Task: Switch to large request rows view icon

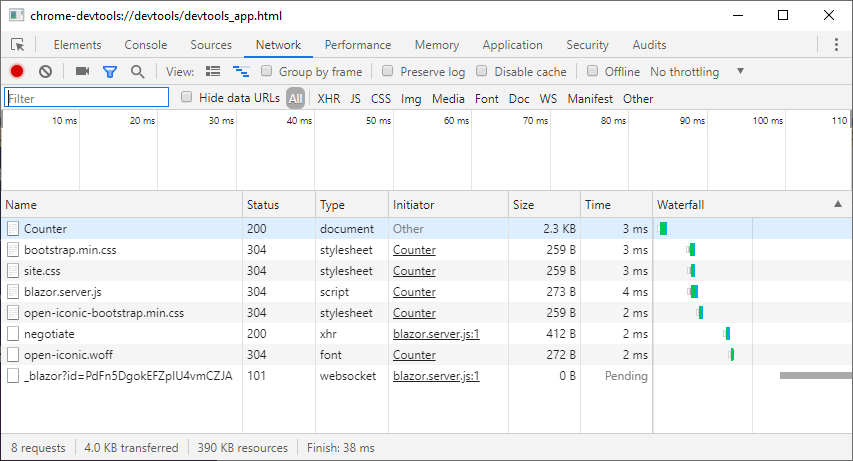Action: tap(212, 72)
